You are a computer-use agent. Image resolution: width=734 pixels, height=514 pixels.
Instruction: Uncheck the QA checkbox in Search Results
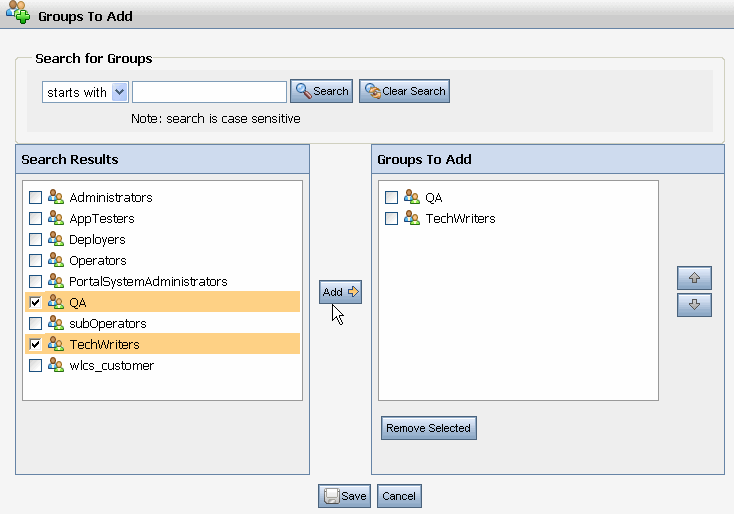(x=36, y=303)
